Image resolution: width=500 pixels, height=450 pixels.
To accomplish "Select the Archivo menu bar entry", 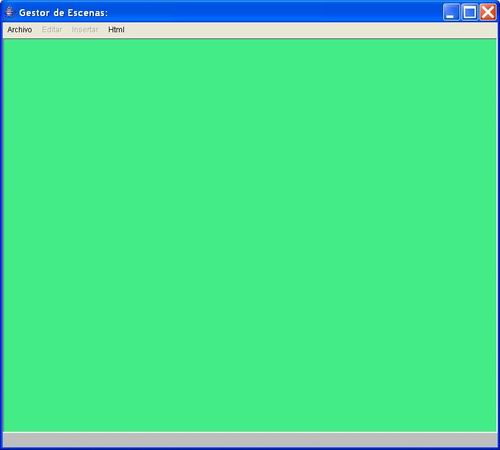I will point(20,30).
